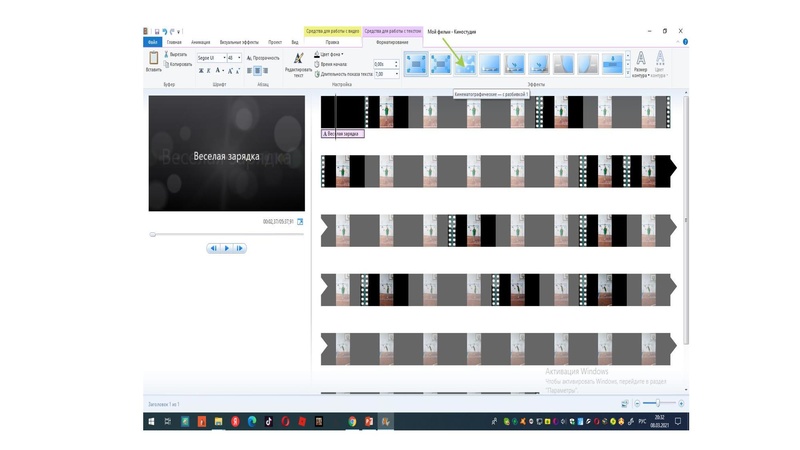Select the Веселая зарядка caption on timeline
Image resolution: width=800 pixels, height=450 pixels.
point(342,133)
